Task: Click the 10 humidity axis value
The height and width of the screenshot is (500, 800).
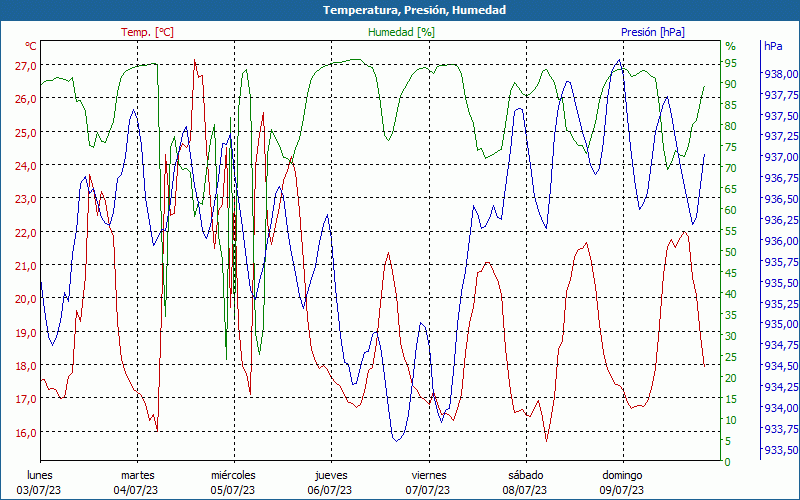Action: (x=731, y=420)
